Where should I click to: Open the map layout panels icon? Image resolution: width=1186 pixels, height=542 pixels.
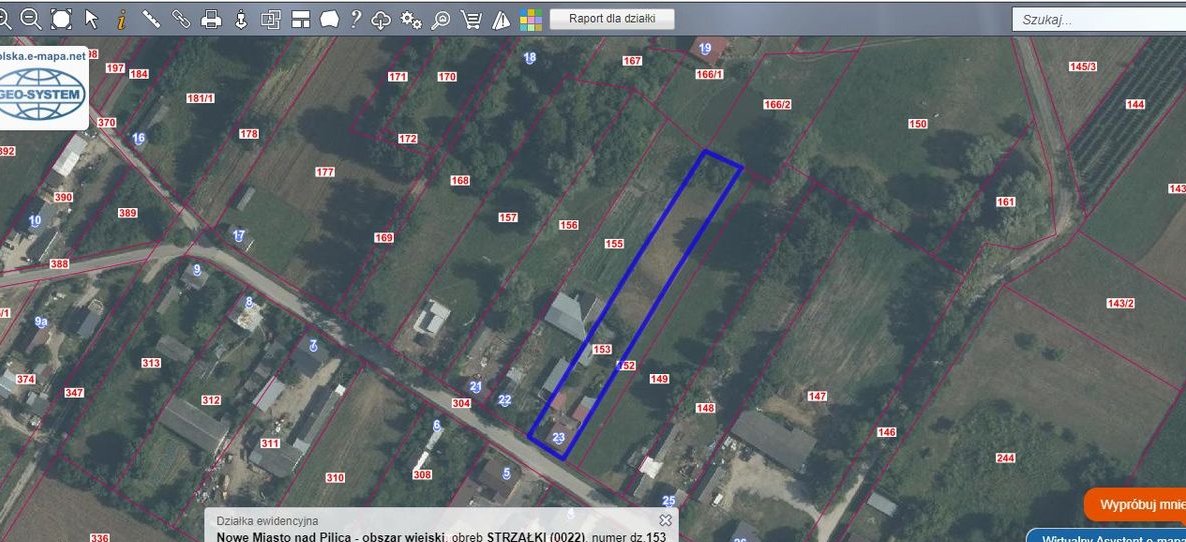tap(300, 18)
